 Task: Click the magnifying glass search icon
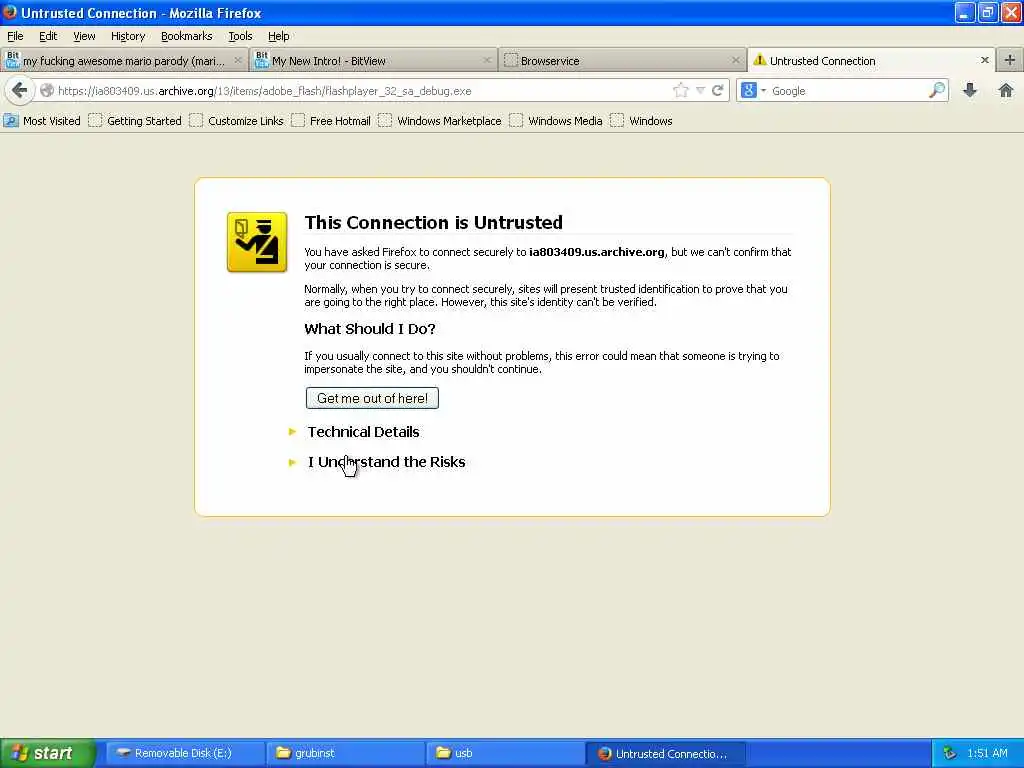[936, 91]
